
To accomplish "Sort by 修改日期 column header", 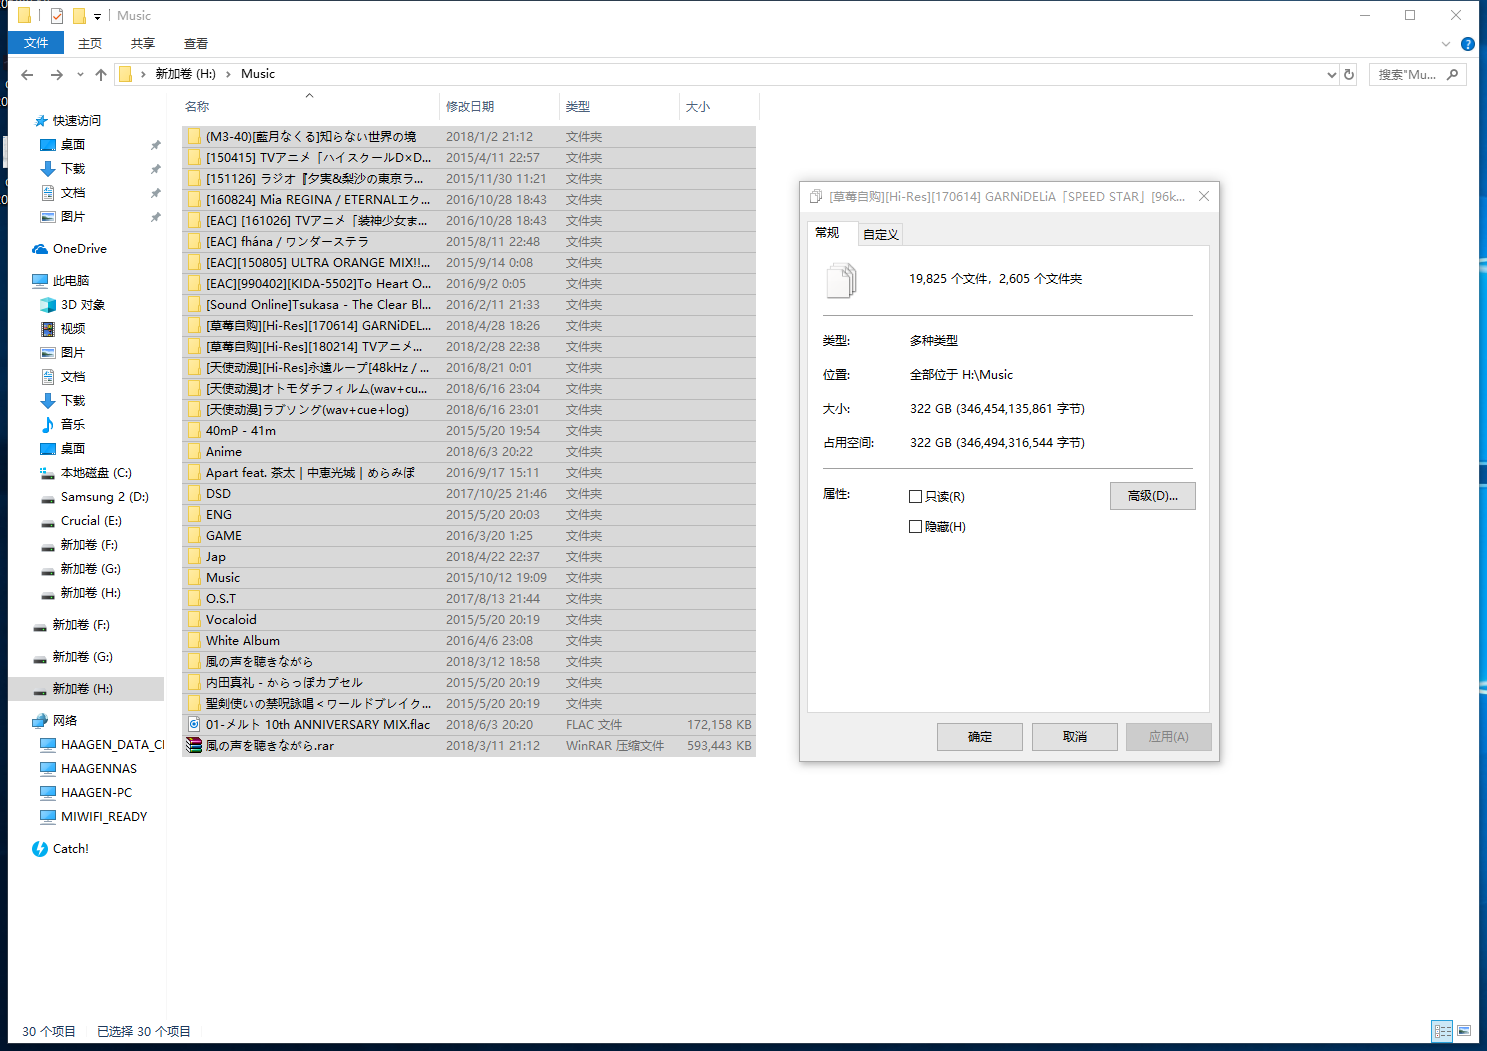I will click(499, 106).
